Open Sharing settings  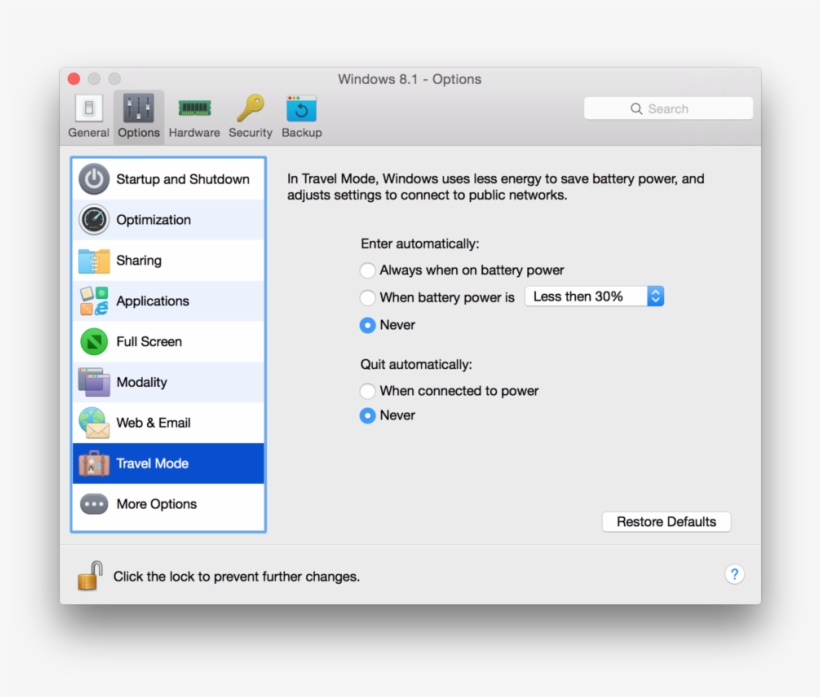coord(168,260)
